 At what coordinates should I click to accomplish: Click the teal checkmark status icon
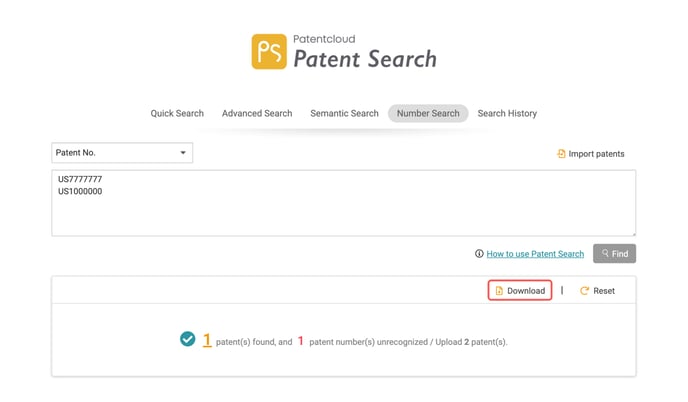[x=188, y=339]
